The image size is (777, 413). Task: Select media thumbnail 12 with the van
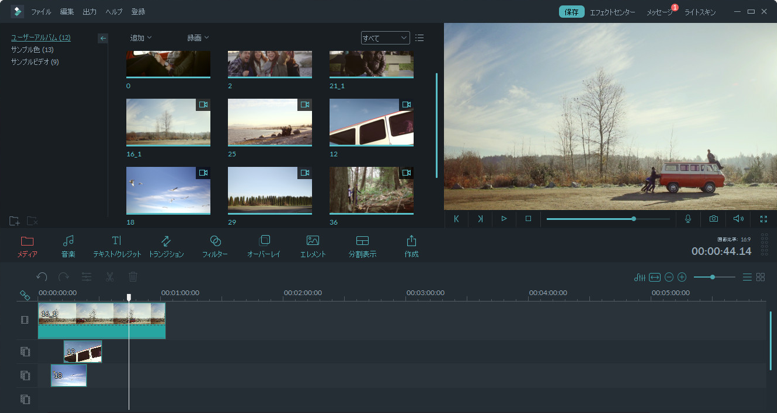tap(371, 122)
